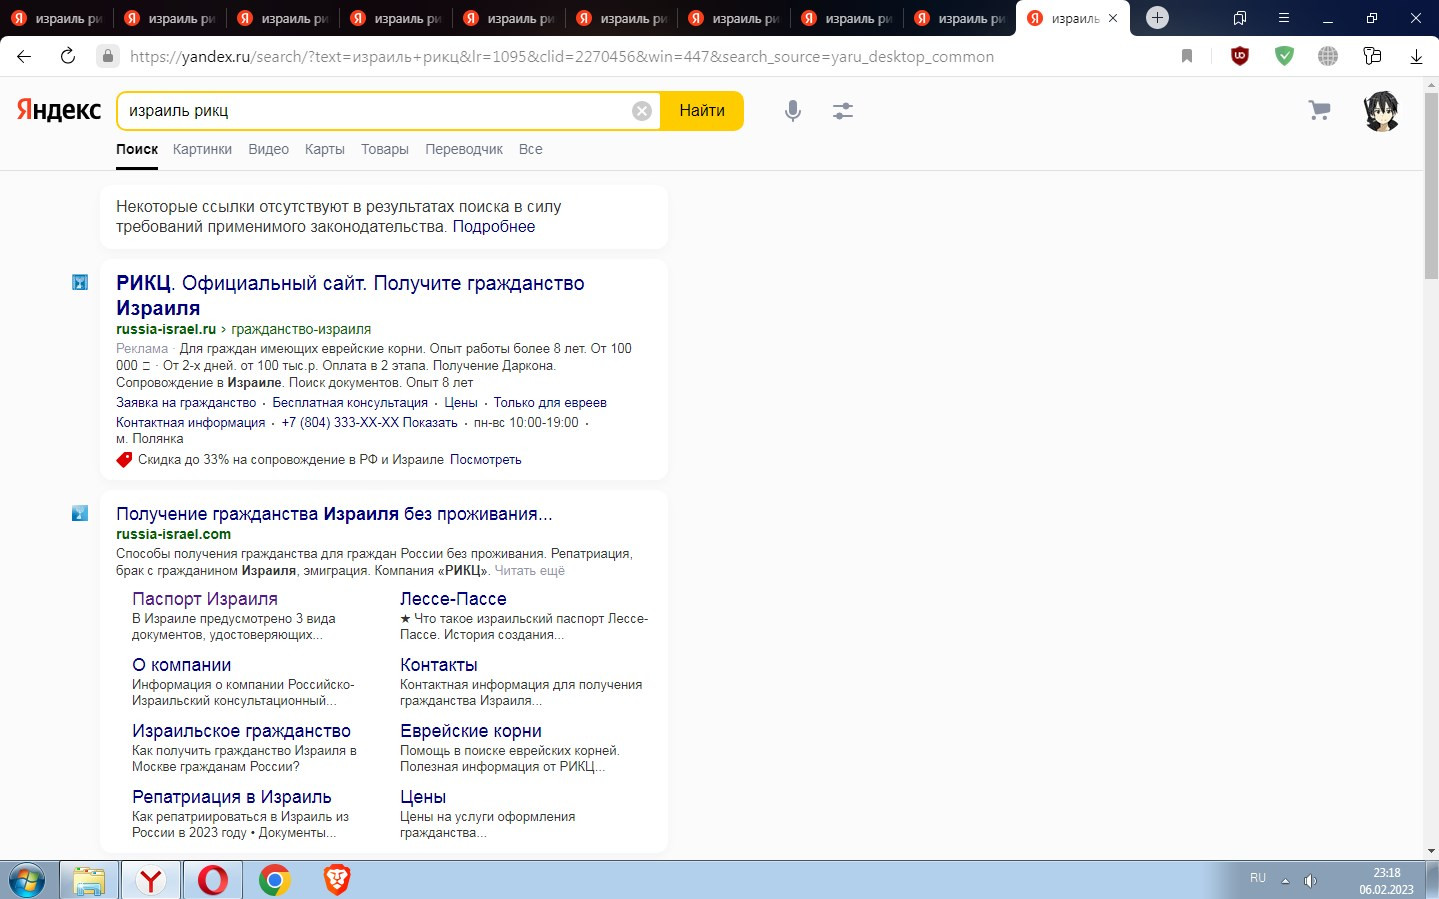Image resolution: width=1439 pixels, height=899 pixels.
Task: Open the shopping cart icon
Action: (1320, 111)
